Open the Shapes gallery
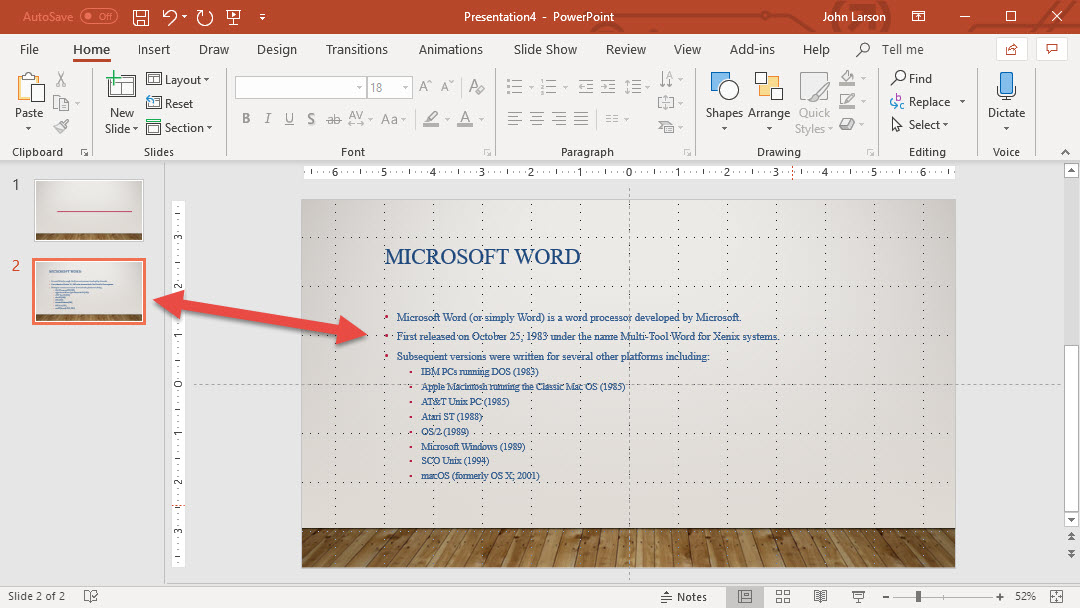This screenshot has width=1080, height=608. pos(723,101)
